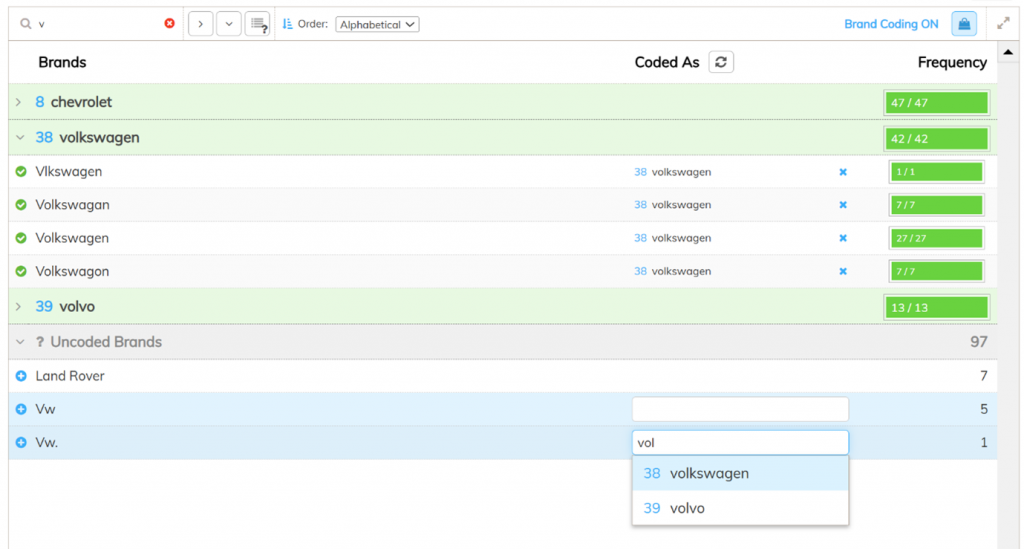Click the '8 chevrolet' group label
This screenshot has height=549, width=1024.
tap(73, 102)
